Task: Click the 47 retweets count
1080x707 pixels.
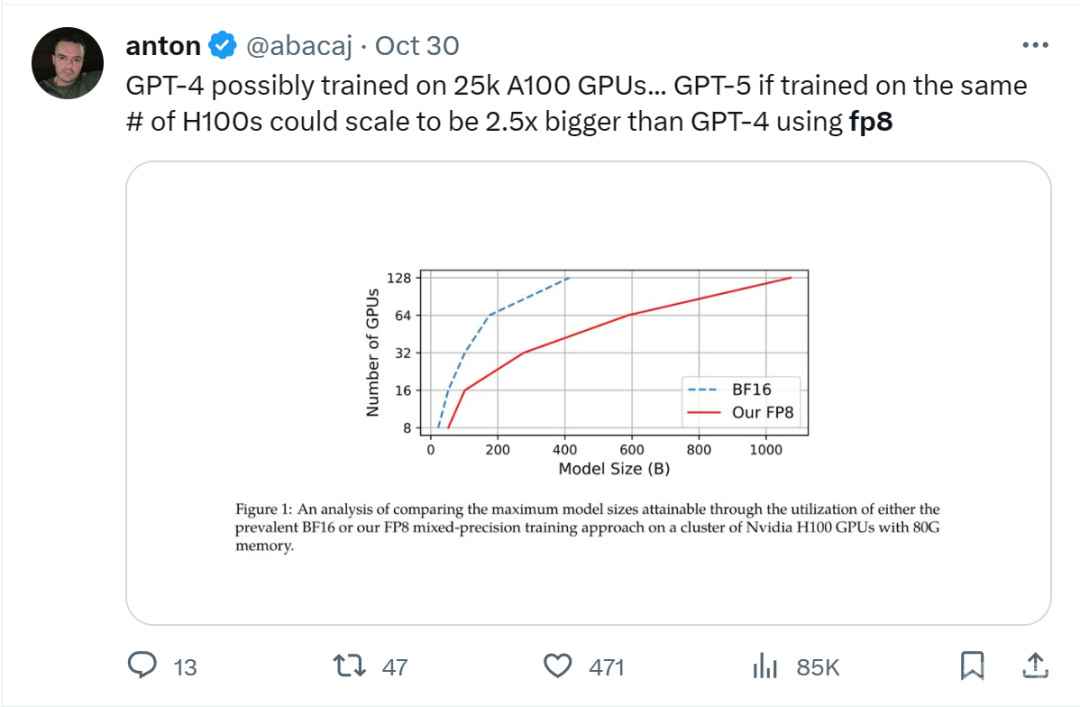Action: click(395, 667)
